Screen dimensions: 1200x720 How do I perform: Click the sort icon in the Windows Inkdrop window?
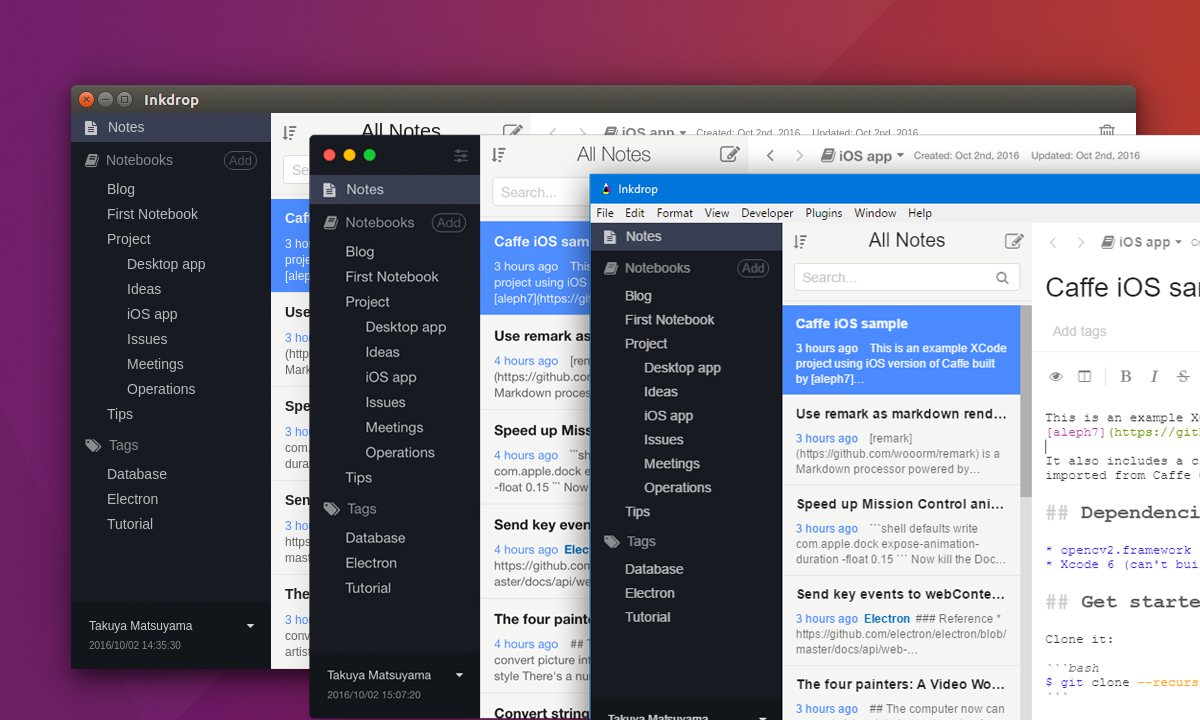[800, 241]
